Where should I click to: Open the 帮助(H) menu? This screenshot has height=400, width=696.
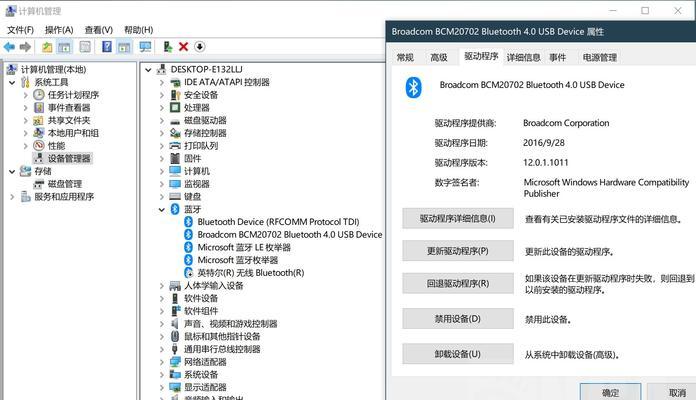(x=138, y=30)
